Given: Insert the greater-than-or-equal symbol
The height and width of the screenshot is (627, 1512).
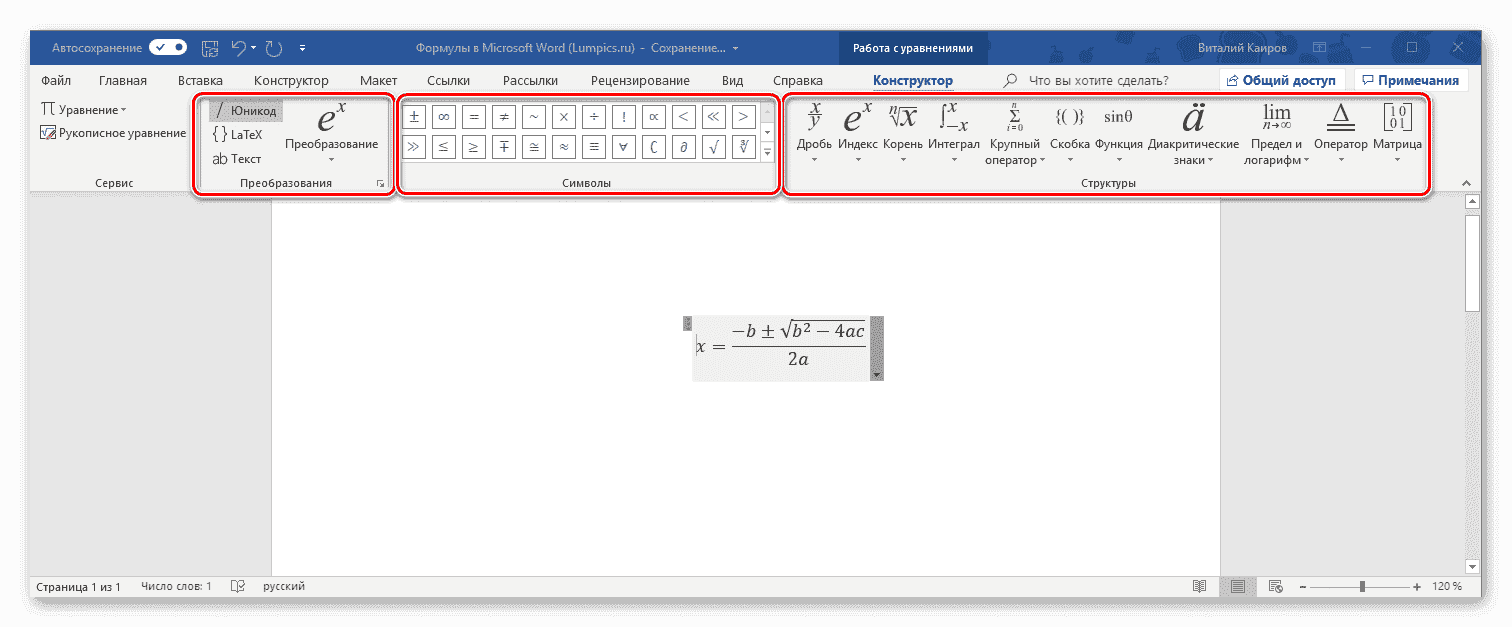Looking at the screenshot, I should tap(474, 148).
